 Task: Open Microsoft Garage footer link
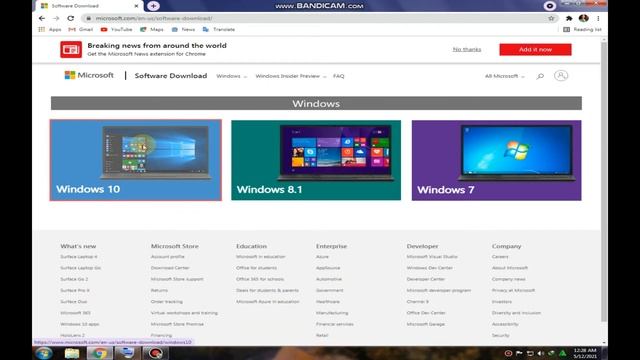[x=425, y=324]
